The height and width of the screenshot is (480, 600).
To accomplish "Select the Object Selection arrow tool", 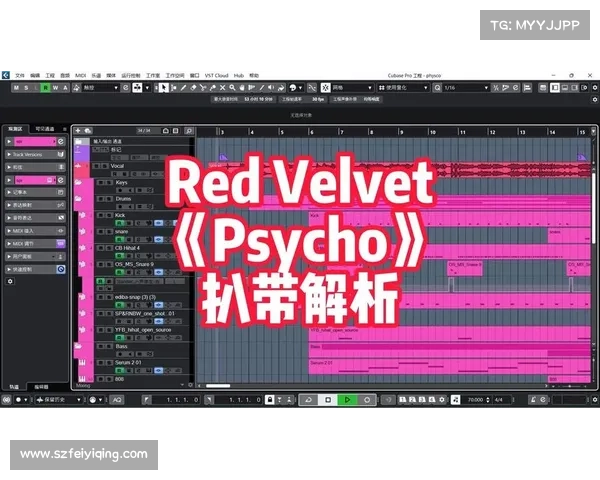I will point(163,88).
